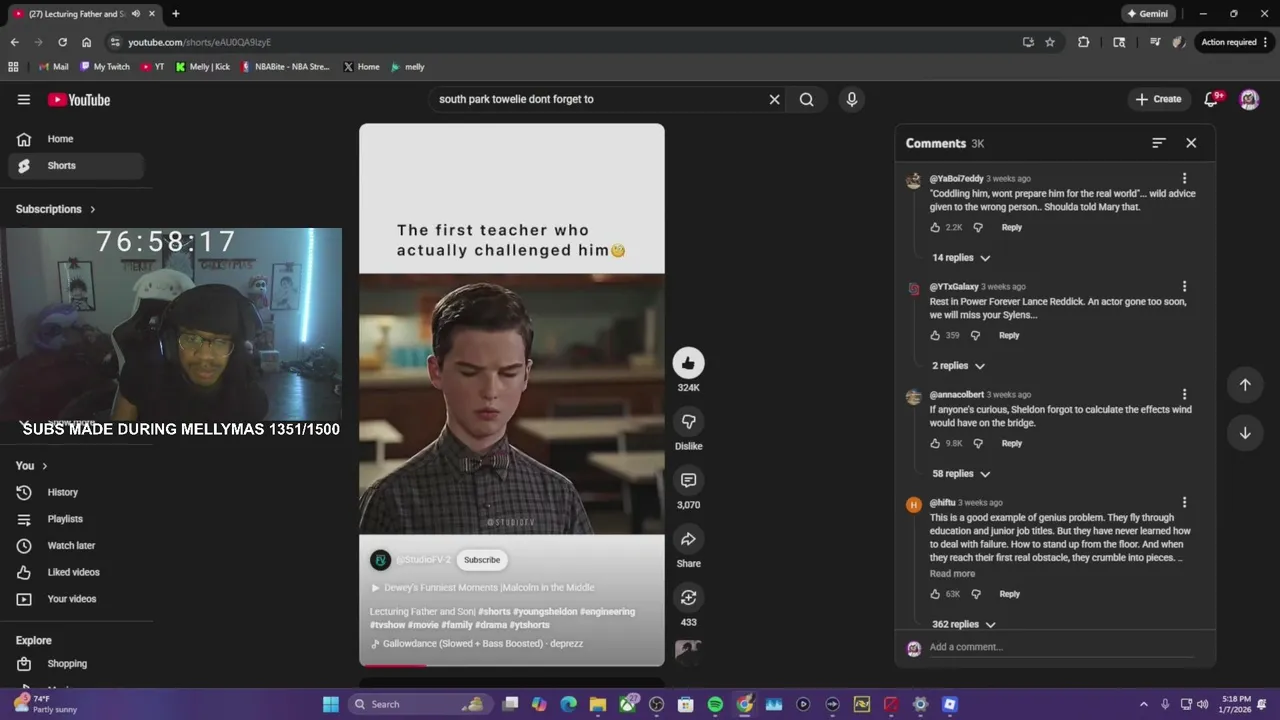Open the My Twitch bookmark
The width and height of the screenshot is (1280, 720).
tap(105, 67)
